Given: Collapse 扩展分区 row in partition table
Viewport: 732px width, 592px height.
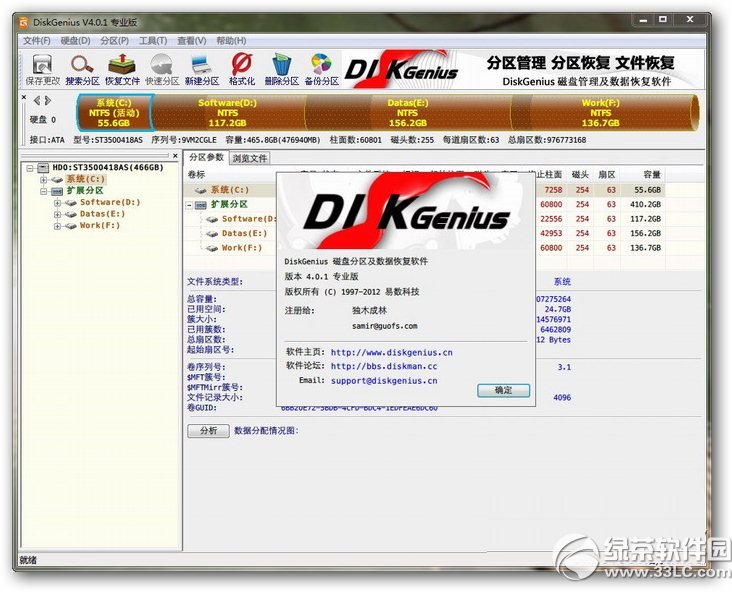Looking at the screenshot, I should tap(189, 205).
